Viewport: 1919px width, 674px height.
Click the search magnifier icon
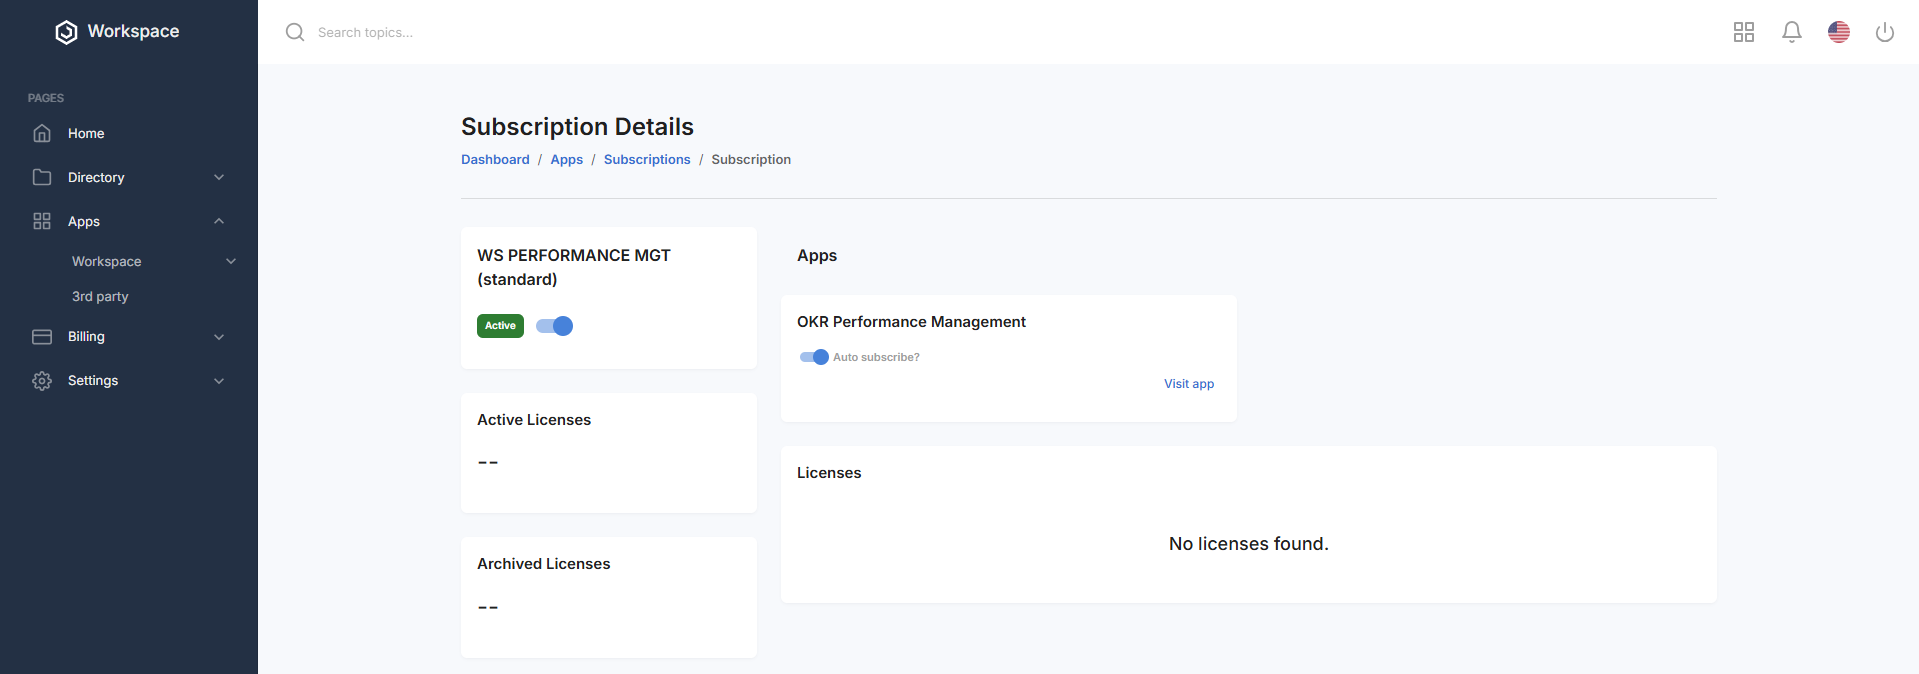[x=295, y=32]
